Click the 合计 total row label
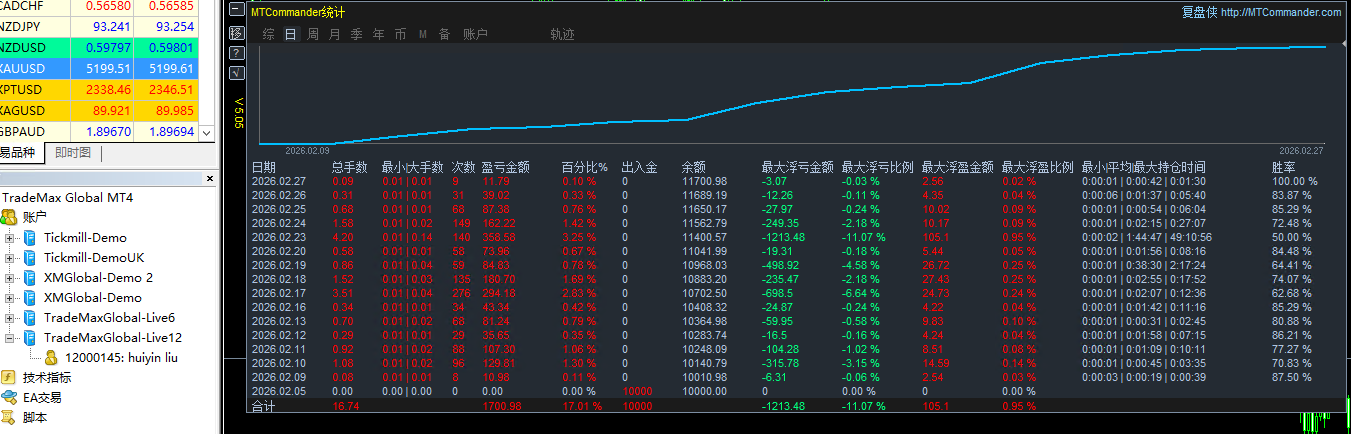The image size is (1351, 434). pos(264,406)
